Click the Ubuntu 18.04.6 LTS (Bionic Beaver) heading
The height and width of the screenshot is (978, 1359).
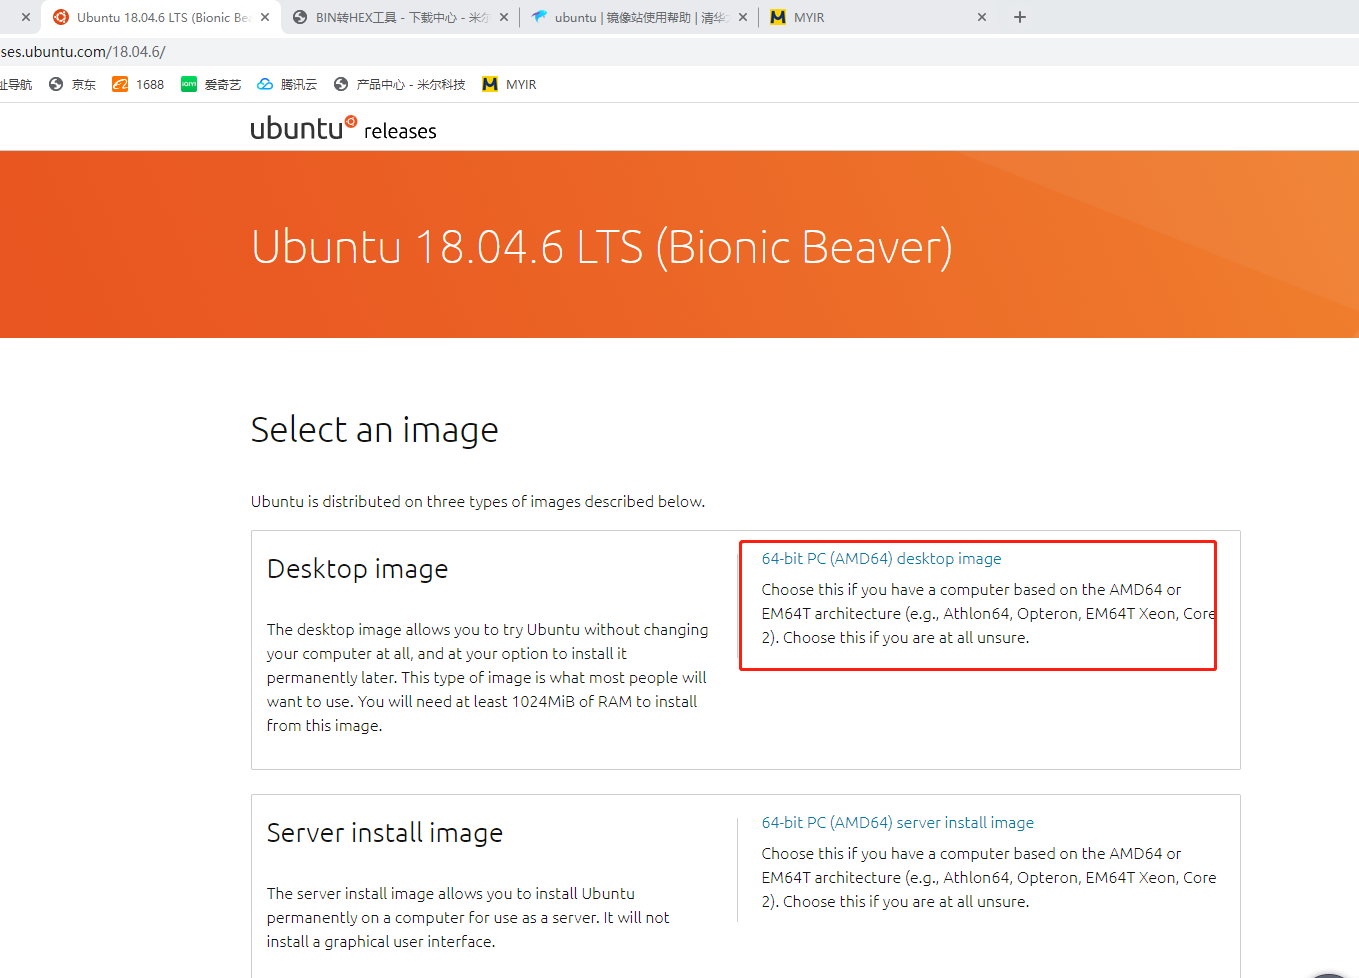(x=602, y=247)
